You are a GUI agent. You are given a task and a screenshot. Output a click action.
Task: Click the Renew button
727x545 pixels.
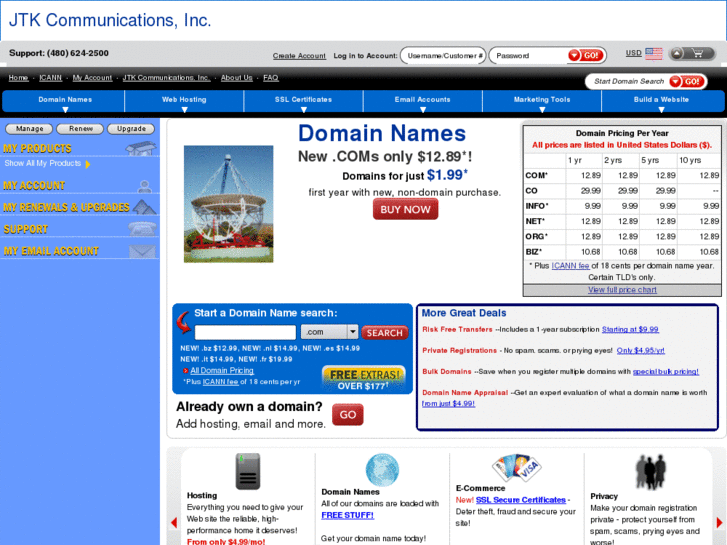[x=80, y=128]
